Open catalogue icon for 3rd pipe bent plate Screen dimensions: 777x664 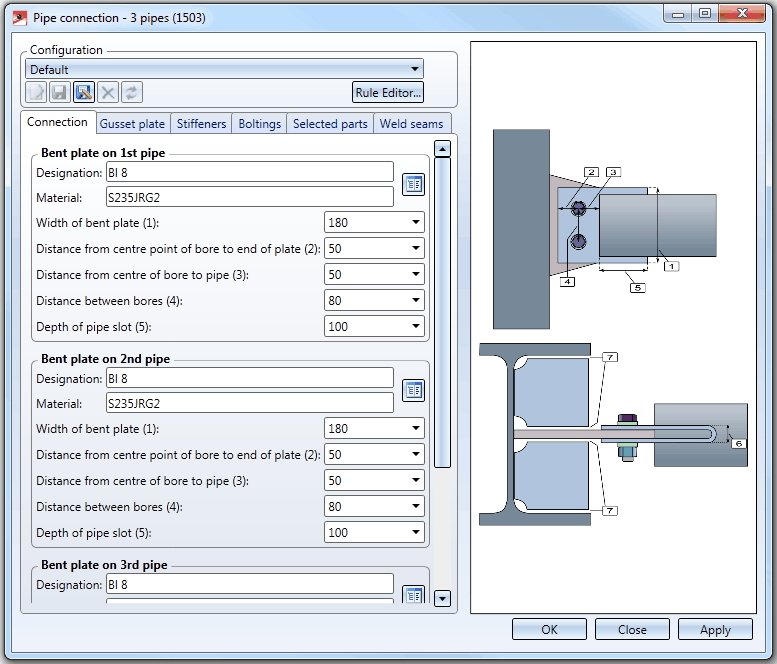tap(413, 595)
